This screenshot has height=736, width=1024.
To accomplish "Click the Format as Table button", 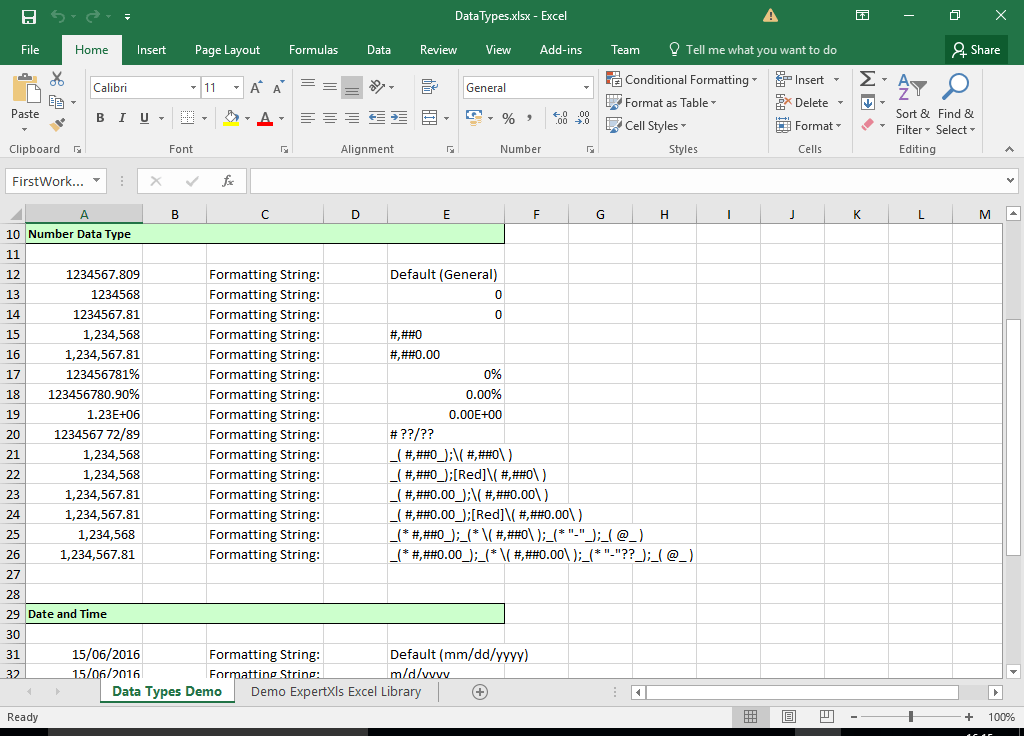I will (663, 102).
